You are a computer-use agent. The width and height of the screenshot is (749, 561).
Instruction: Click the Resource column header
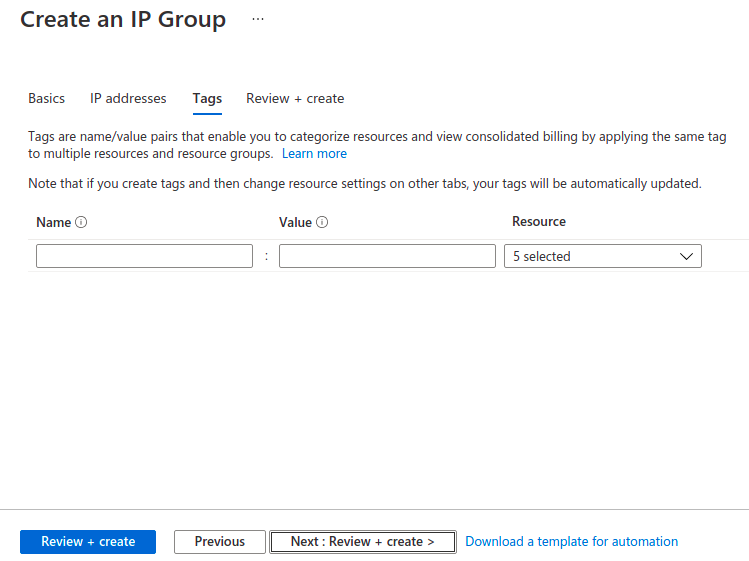538,222
